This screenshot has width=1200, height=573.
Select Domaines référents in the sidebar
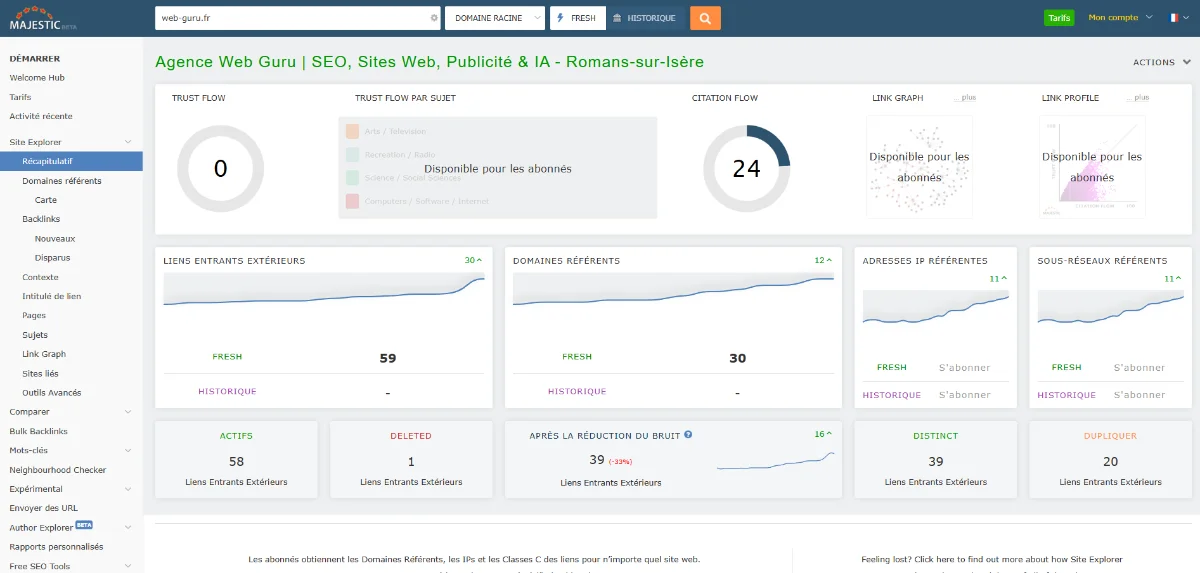(x=61, y=181)
